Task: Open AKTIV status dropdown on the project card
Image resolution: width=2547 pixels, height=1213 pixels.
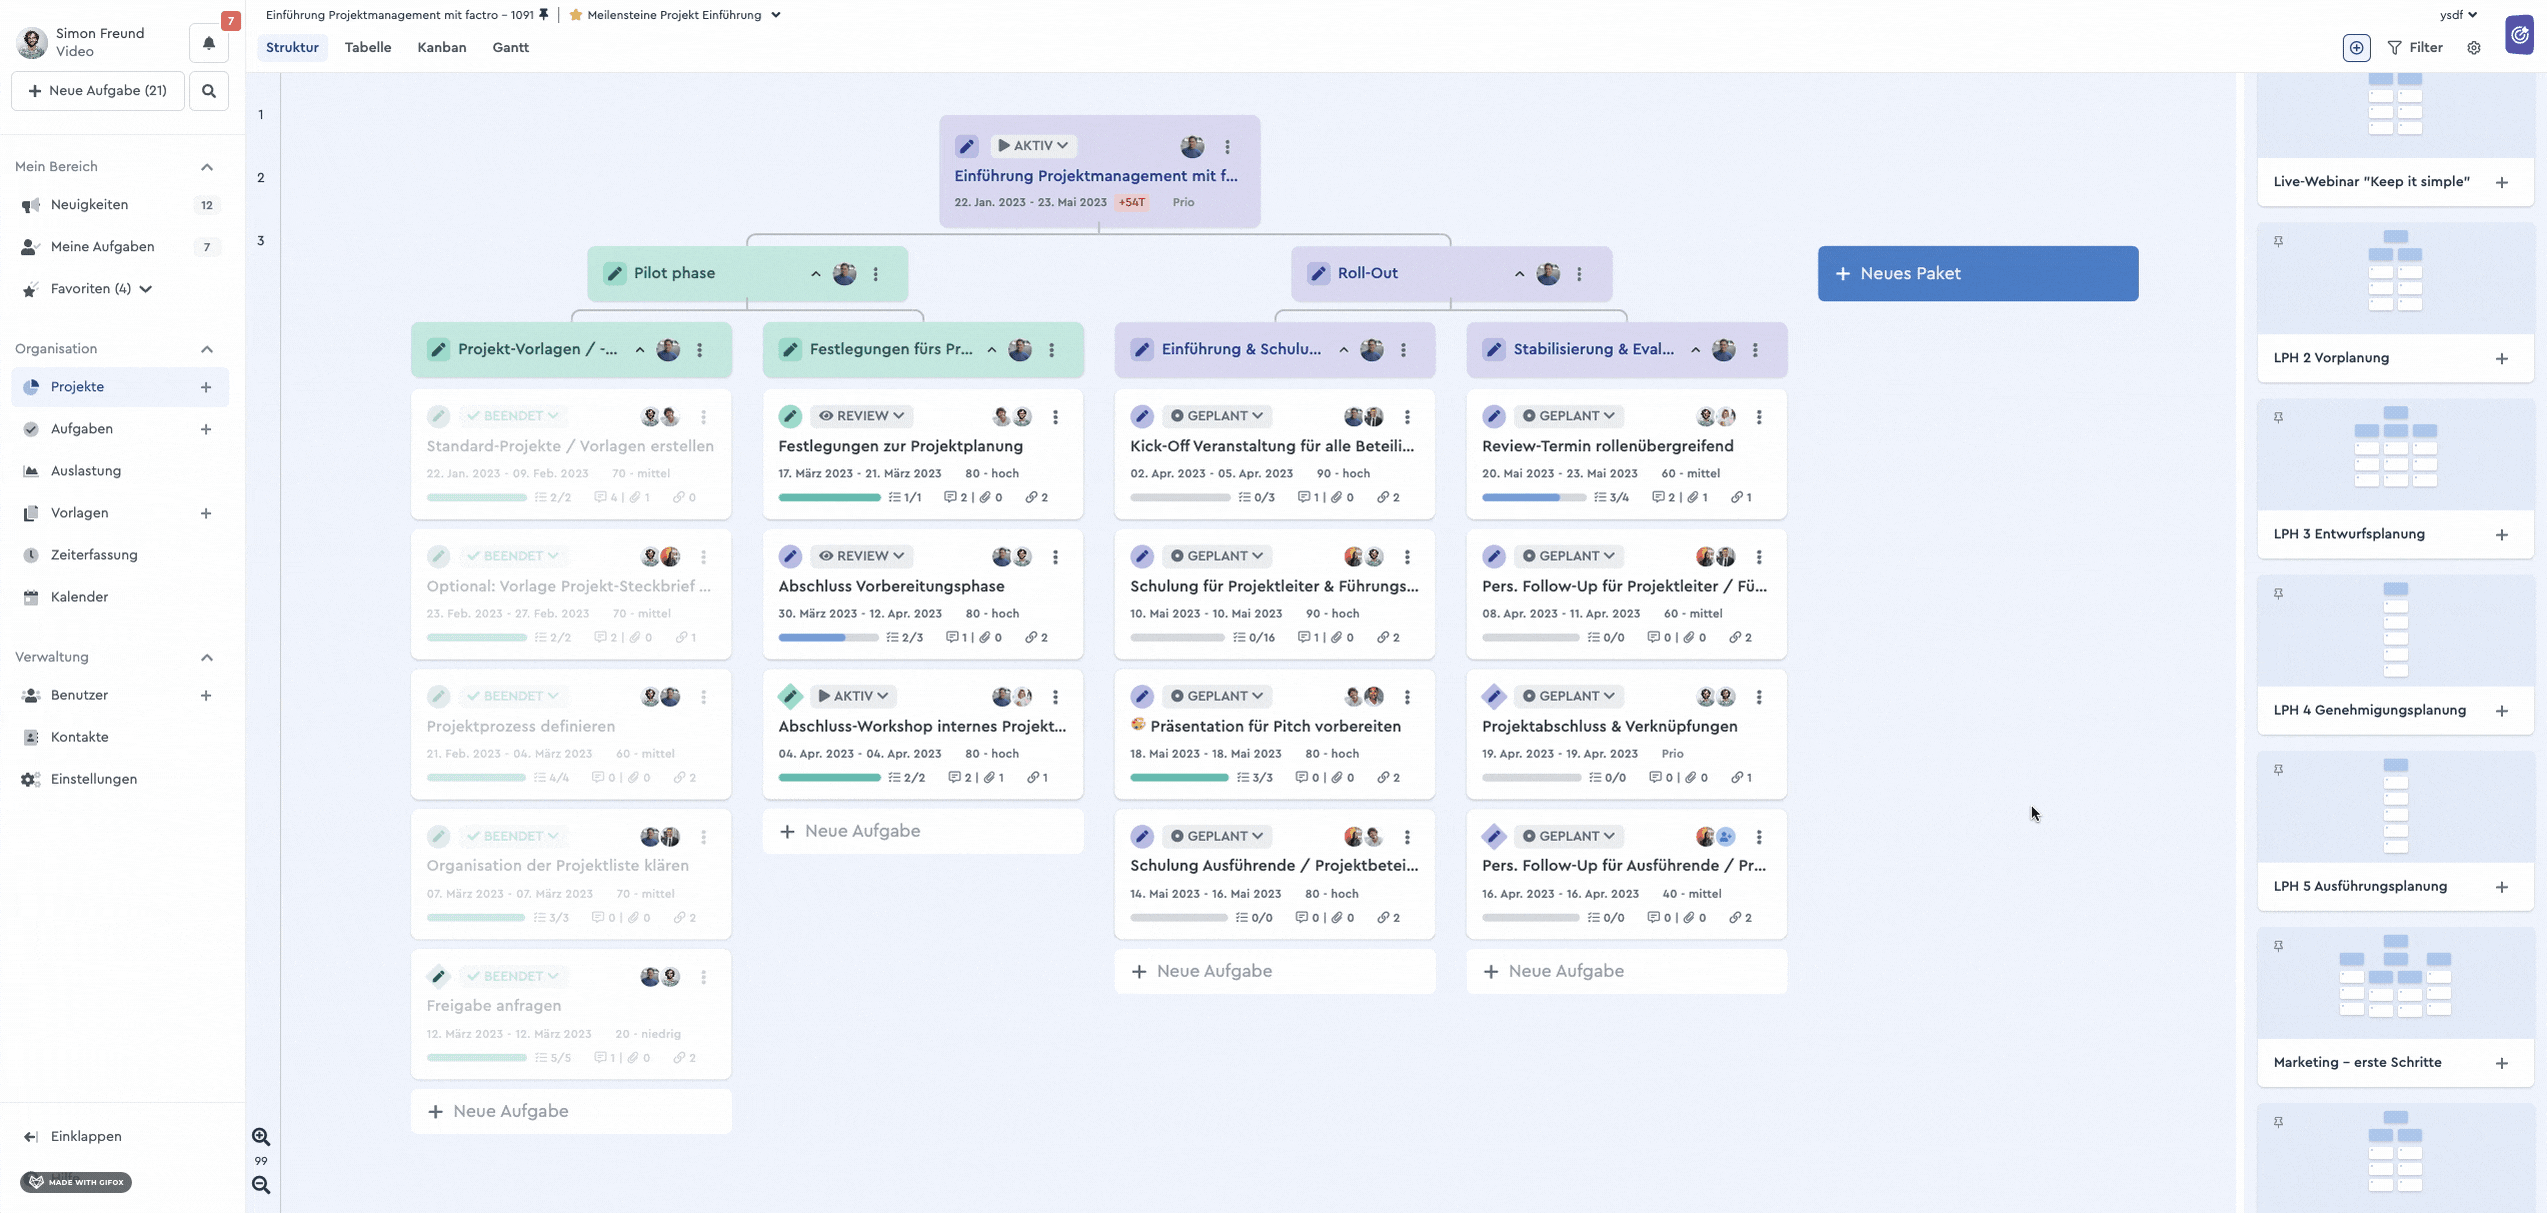Action: (1034, 146)
